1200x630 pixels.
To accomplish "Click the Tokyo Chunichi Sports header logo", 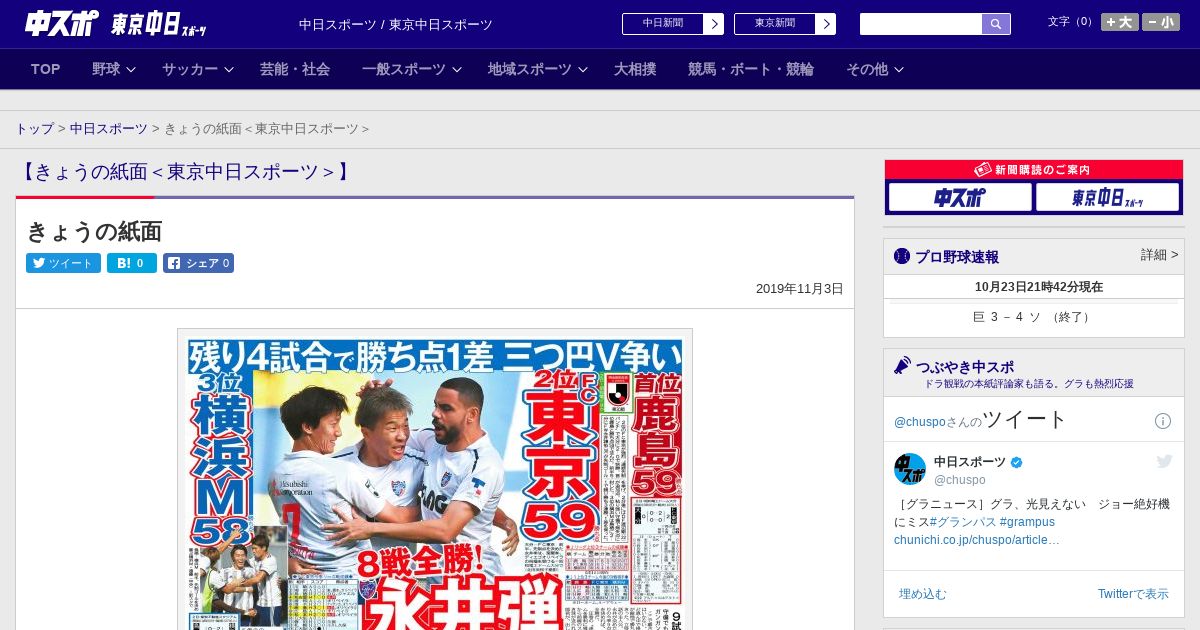I will (x=158, y=24).
